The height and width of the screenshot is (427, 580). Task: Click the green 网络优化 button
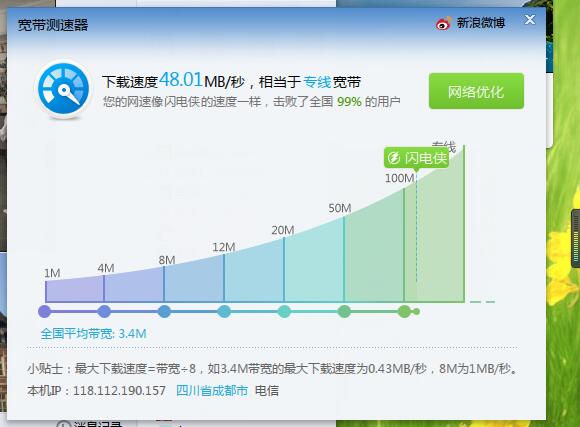coord(476,91)
